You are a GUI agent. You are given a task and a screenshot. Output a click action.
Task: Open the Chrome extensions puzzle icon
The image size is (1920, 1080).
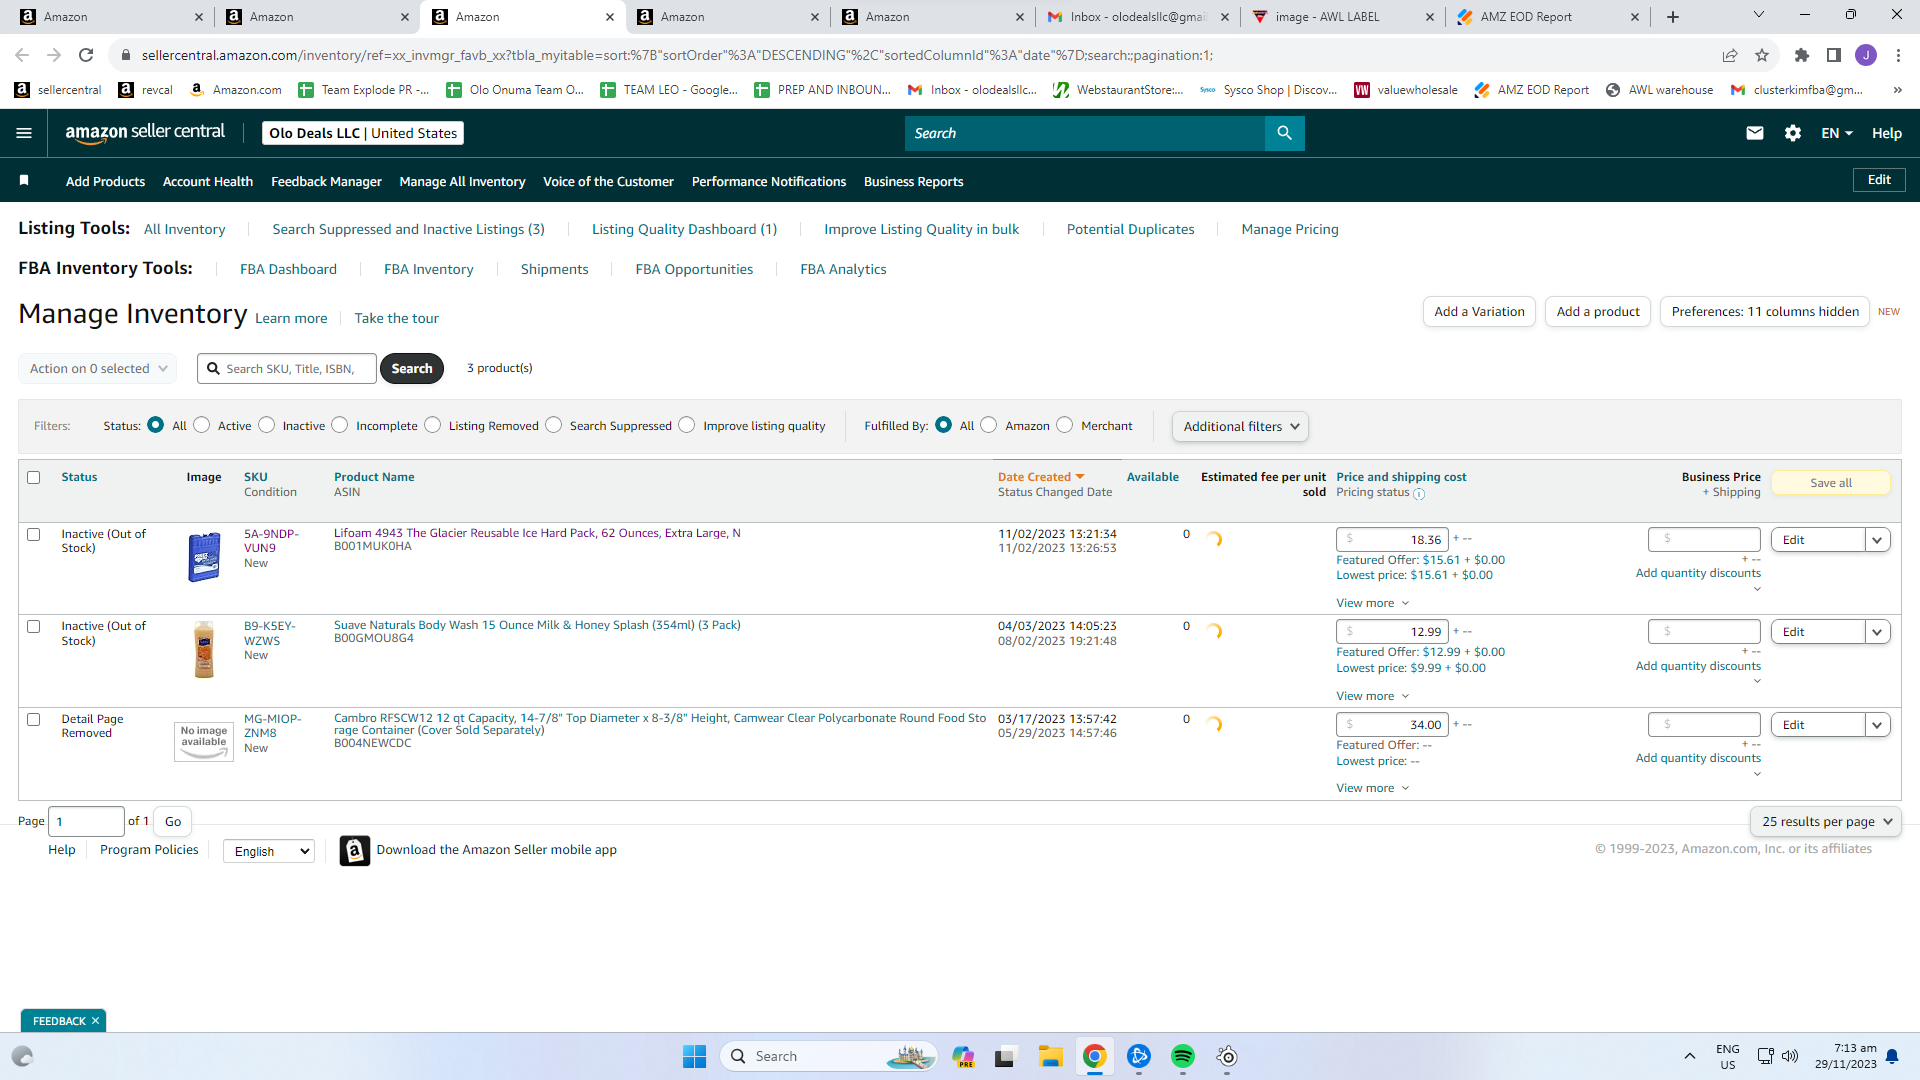point(1802,55)
